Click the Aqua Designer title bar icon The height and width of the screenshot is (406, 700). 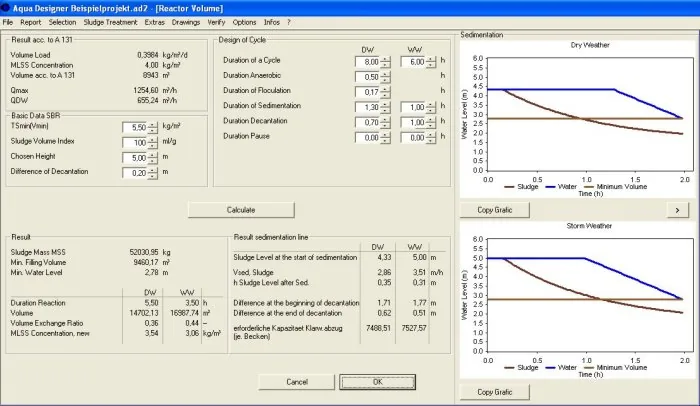tap(5, 8)
